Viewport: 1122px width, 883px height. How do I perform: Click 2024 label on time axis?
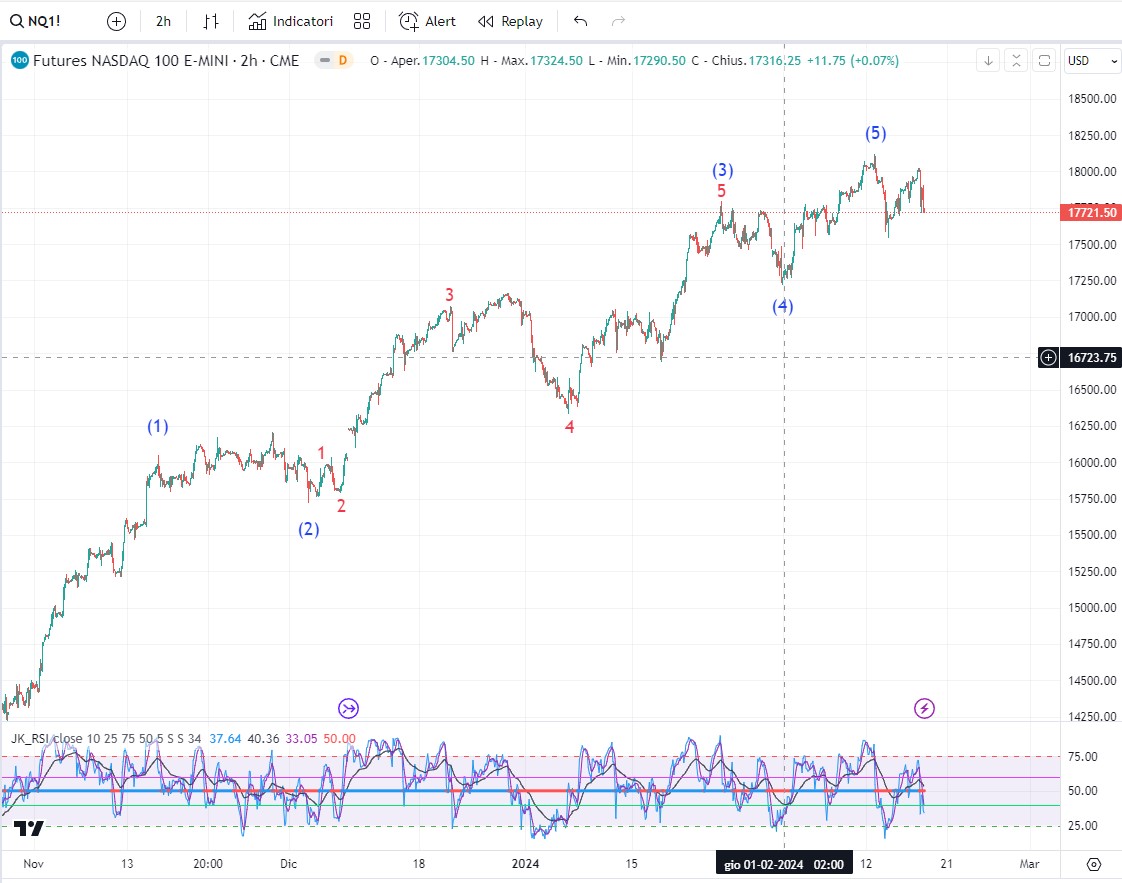(x=525, y=864)
